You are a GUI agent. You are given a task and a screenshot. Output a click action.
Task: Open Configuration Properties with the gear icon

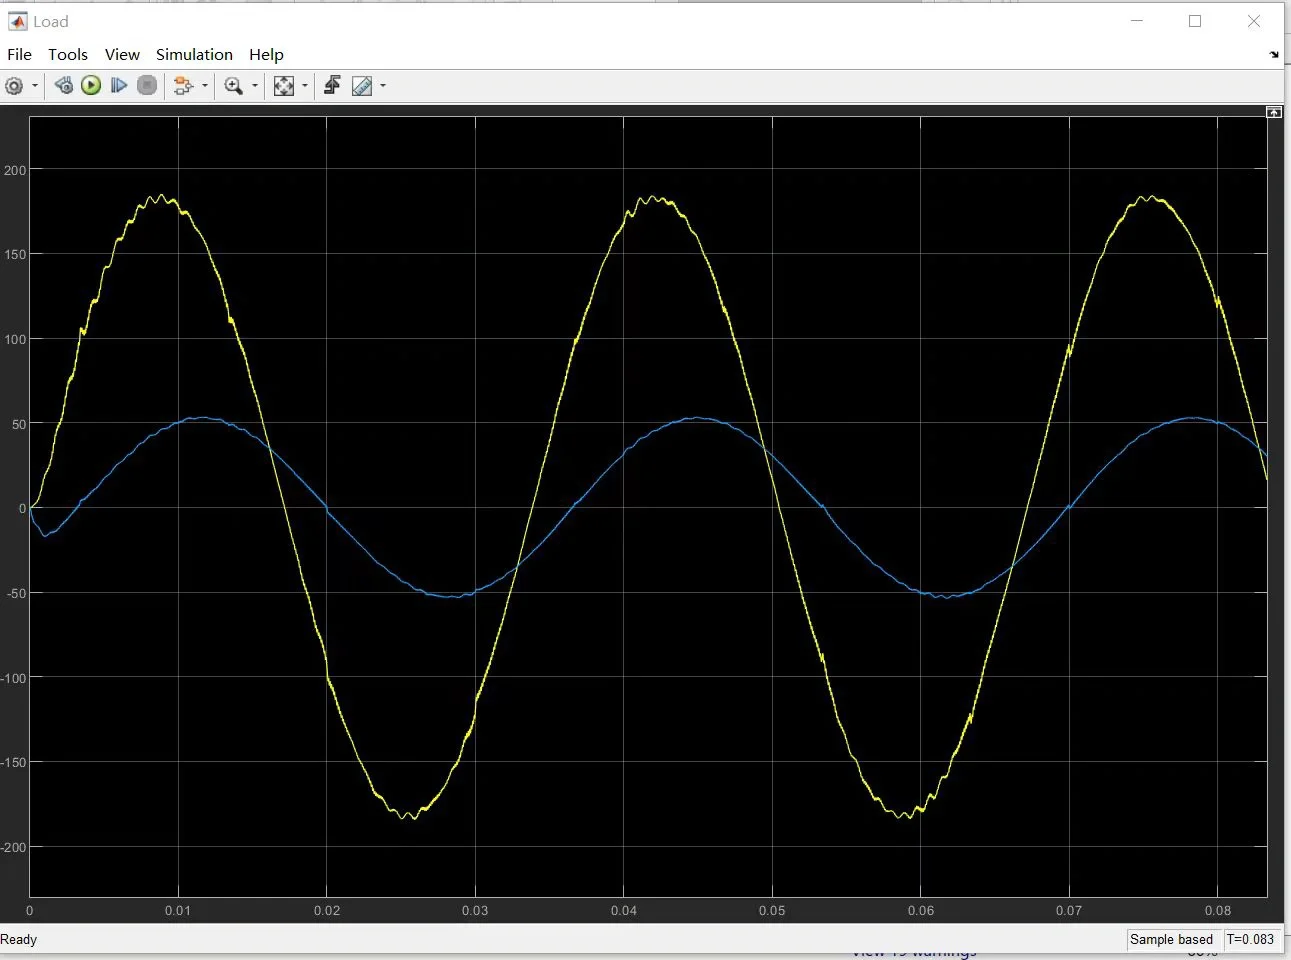coord(14,86)
